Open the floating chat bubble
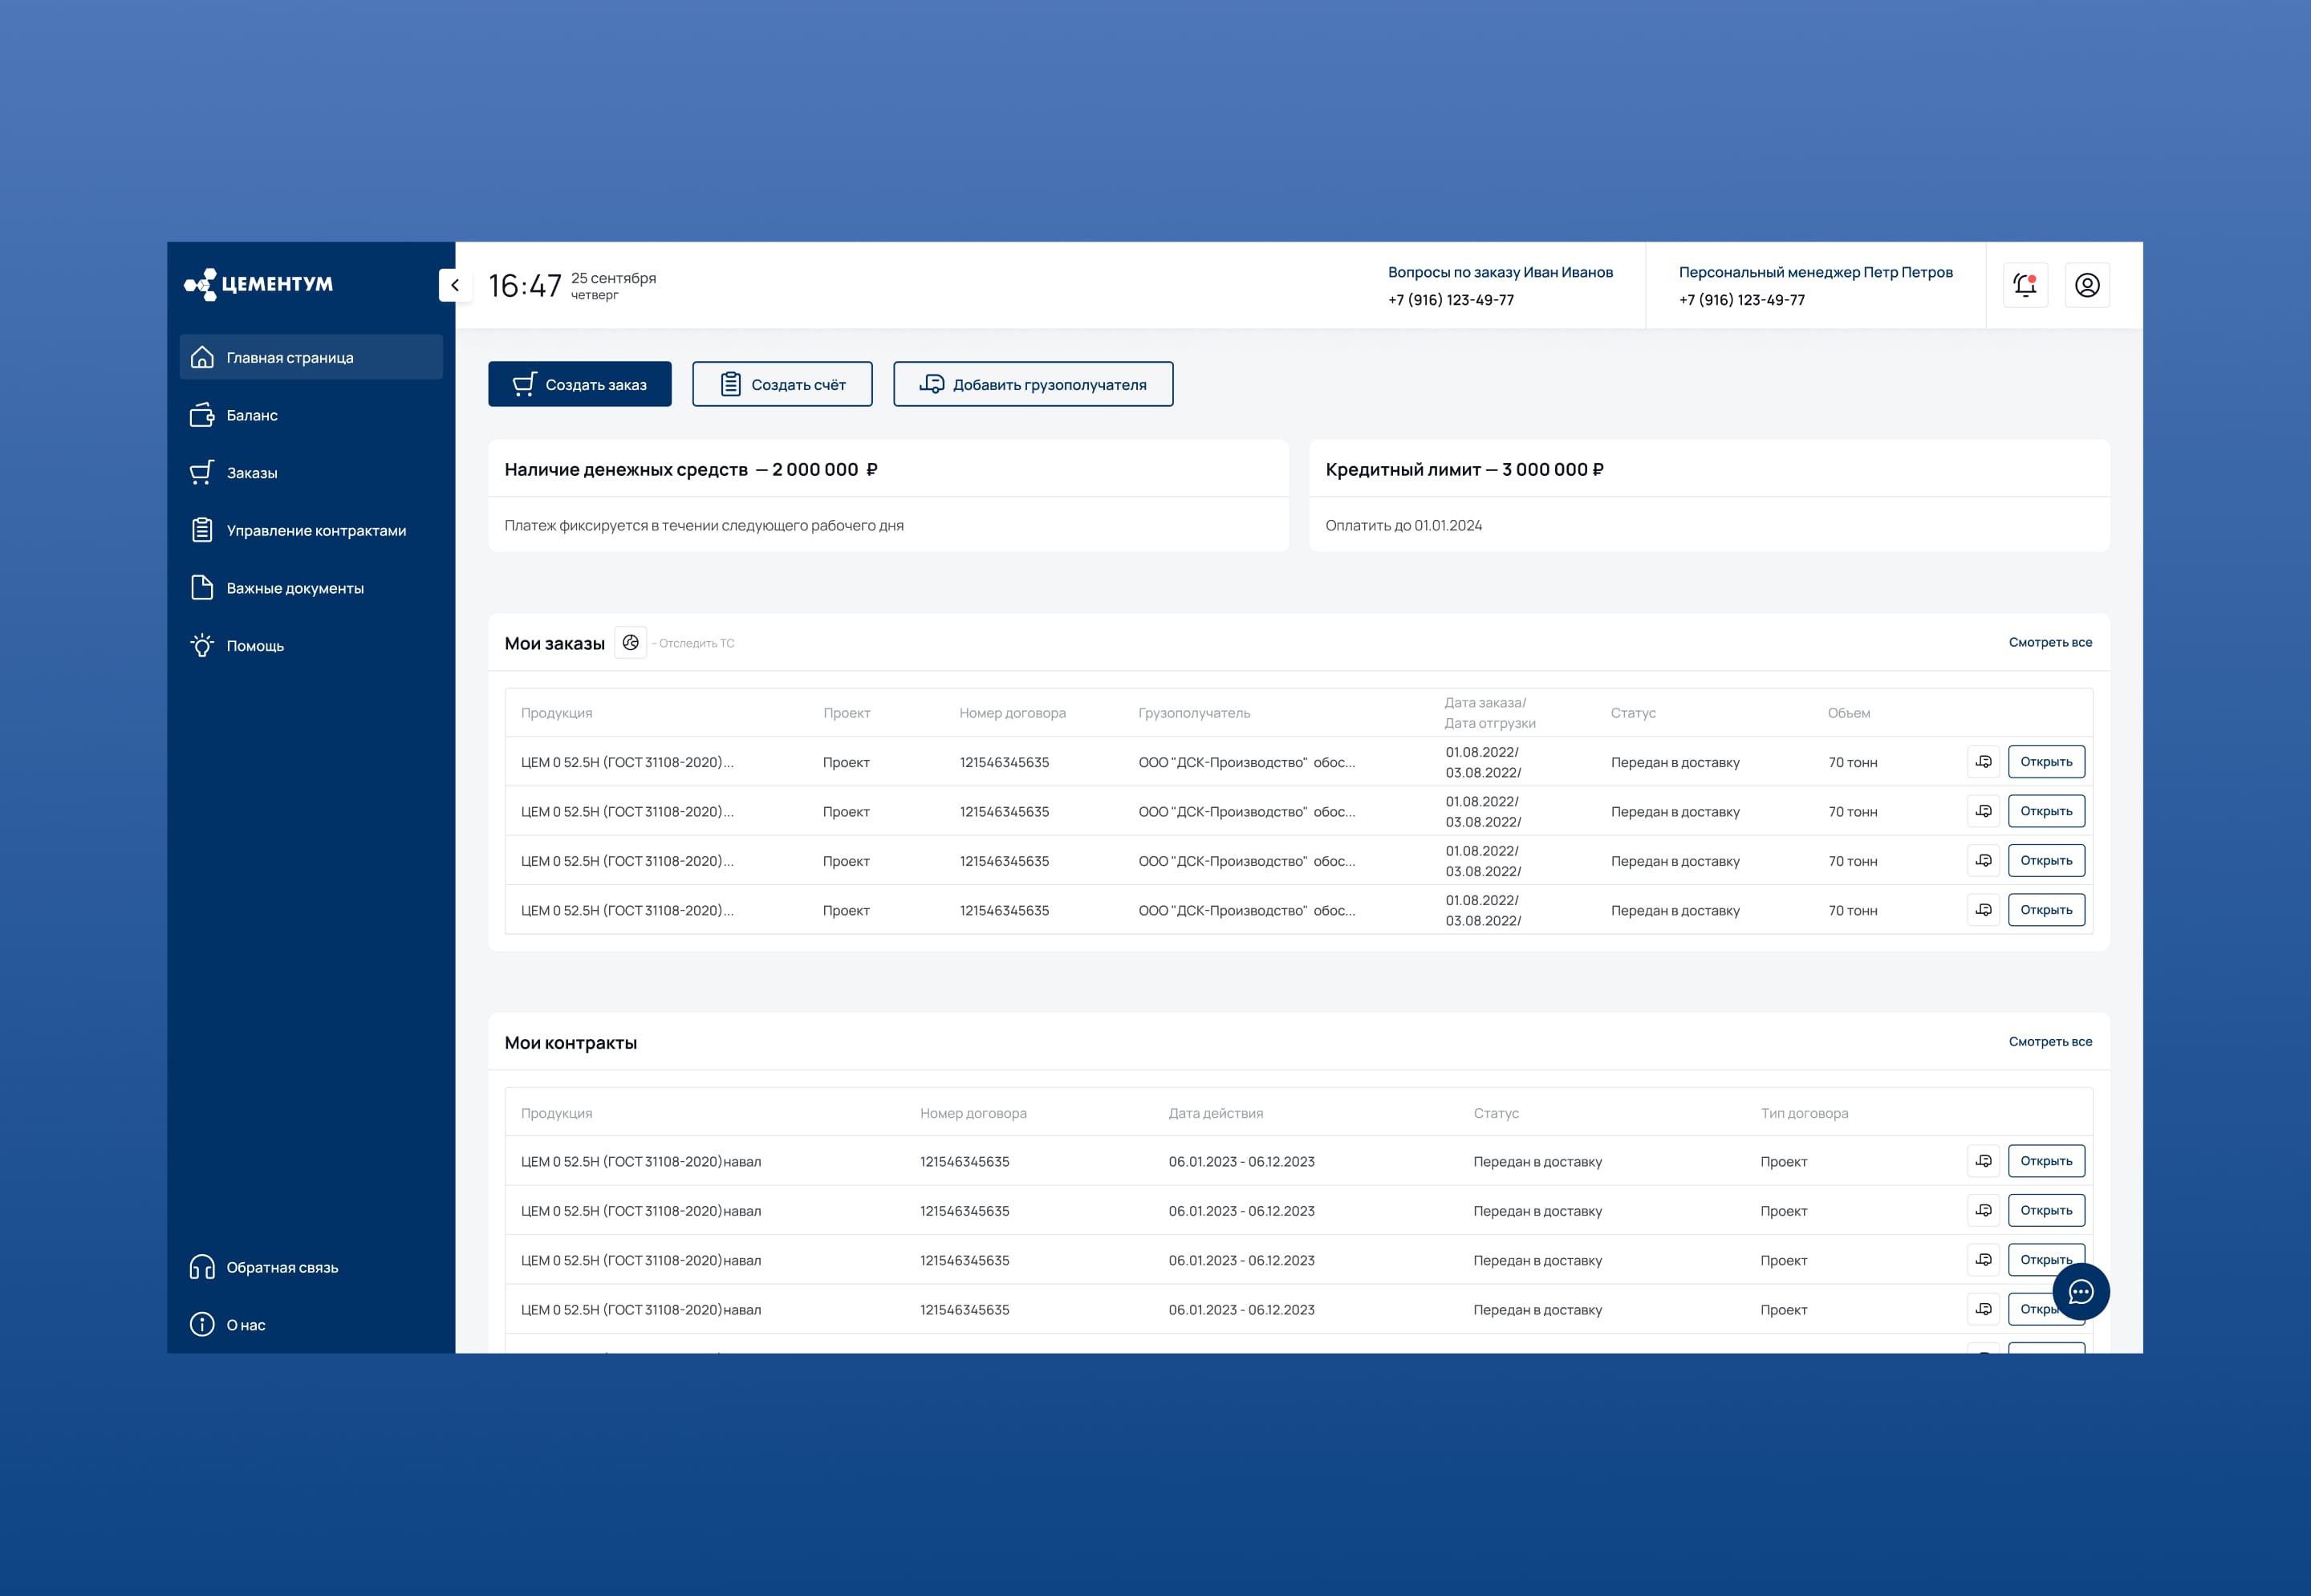 click(2081, 1292)
